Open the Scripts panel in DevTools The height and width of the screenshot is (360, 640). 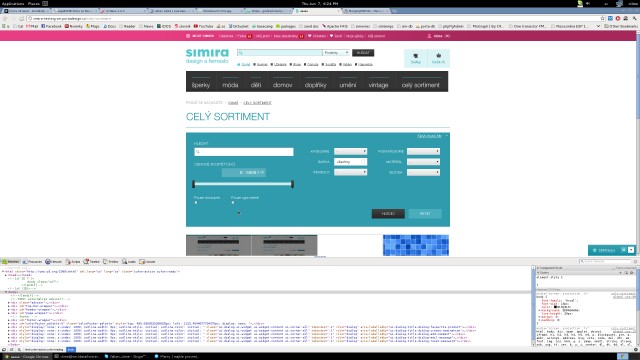73,262
